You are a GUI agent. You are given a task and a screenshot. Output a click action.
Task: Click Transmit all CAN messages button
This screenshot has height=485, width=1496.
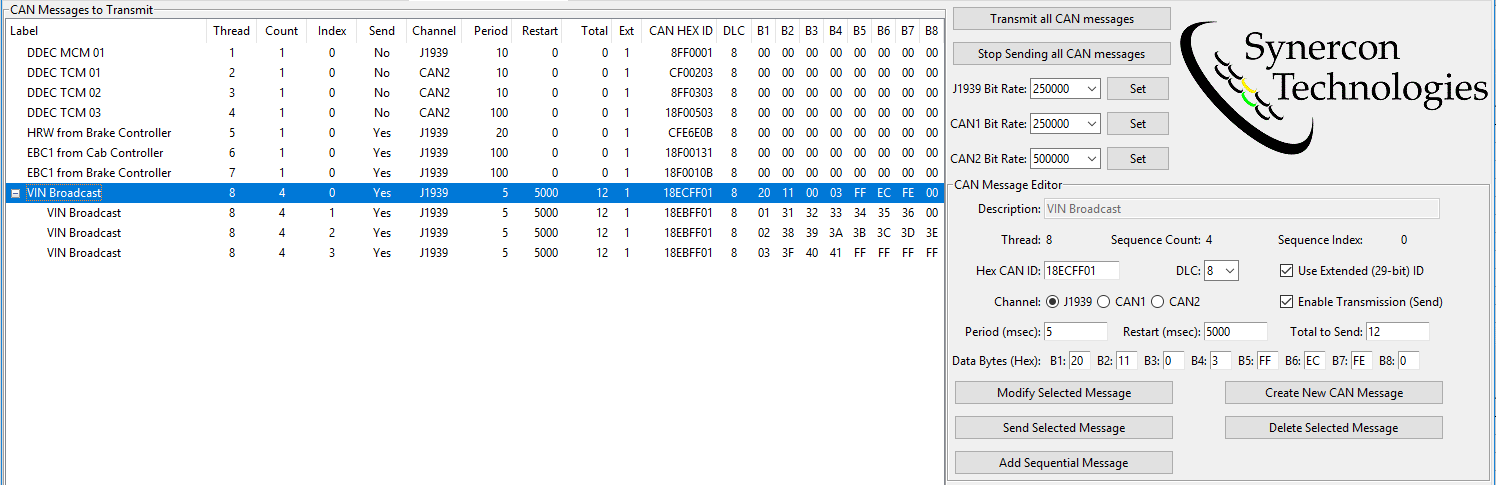(x=1061, y=19)
